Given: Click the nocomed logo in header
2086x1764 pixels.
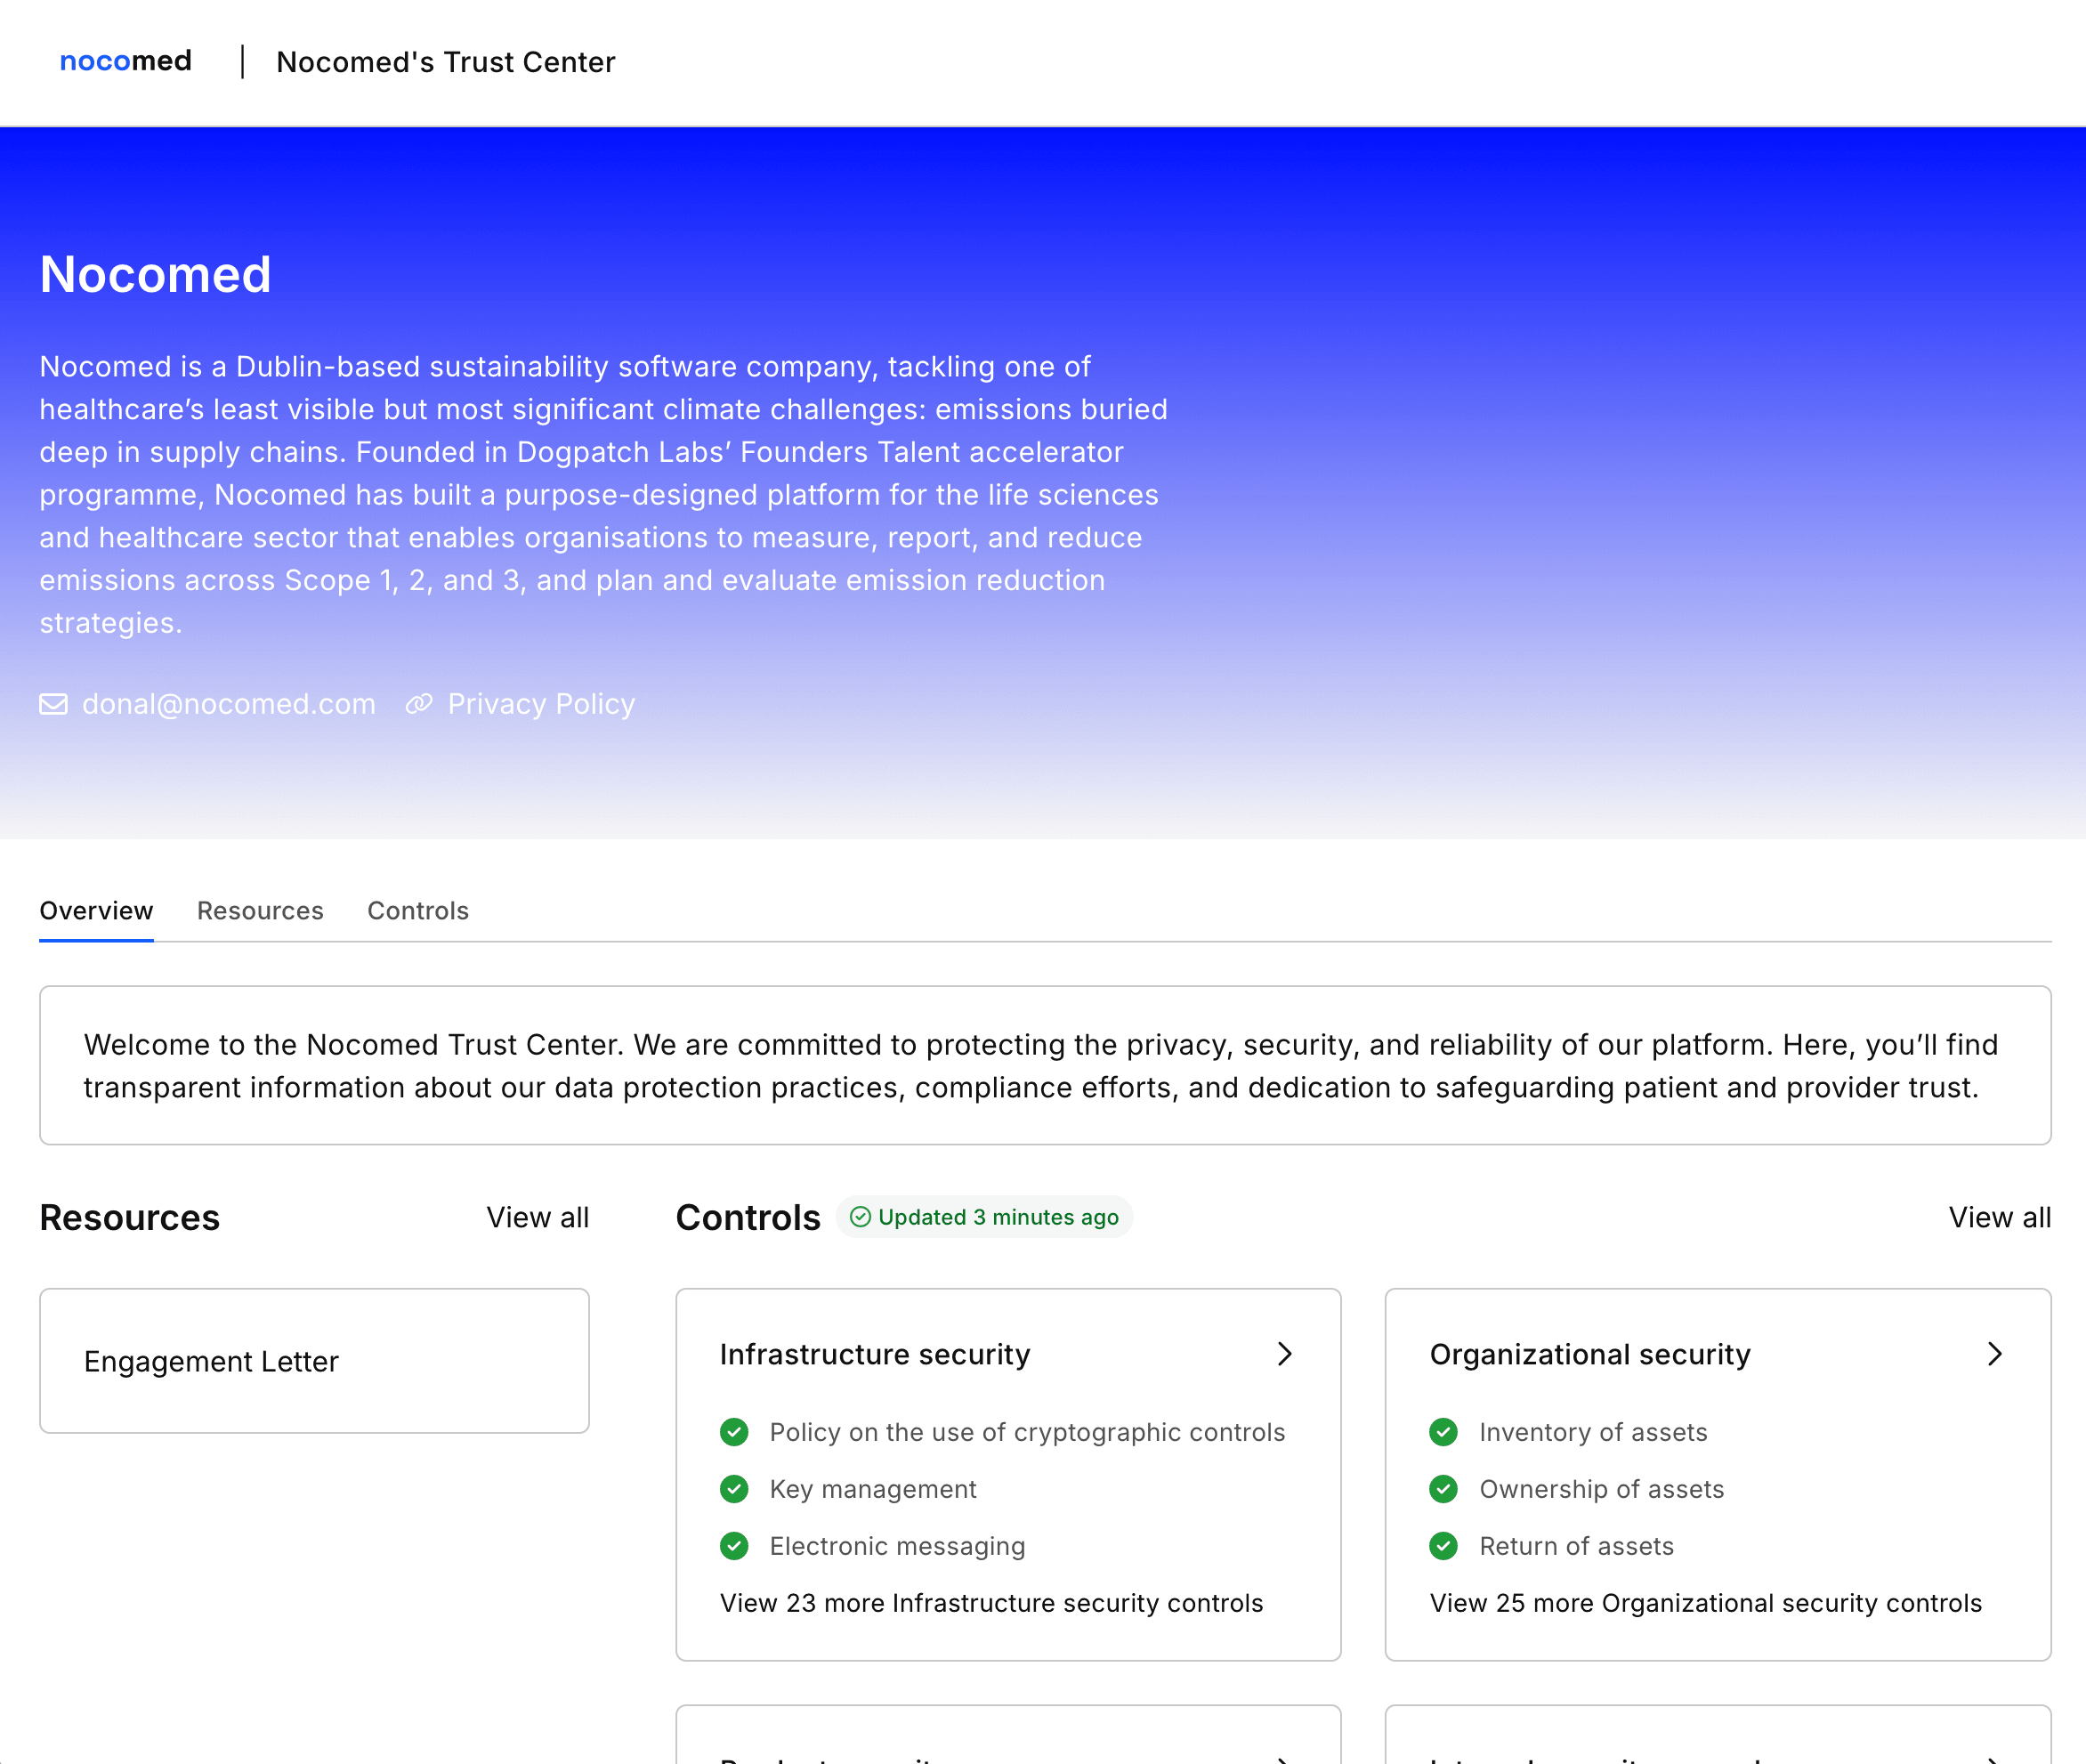Looking at the screenshot, I should pos(125,61).
